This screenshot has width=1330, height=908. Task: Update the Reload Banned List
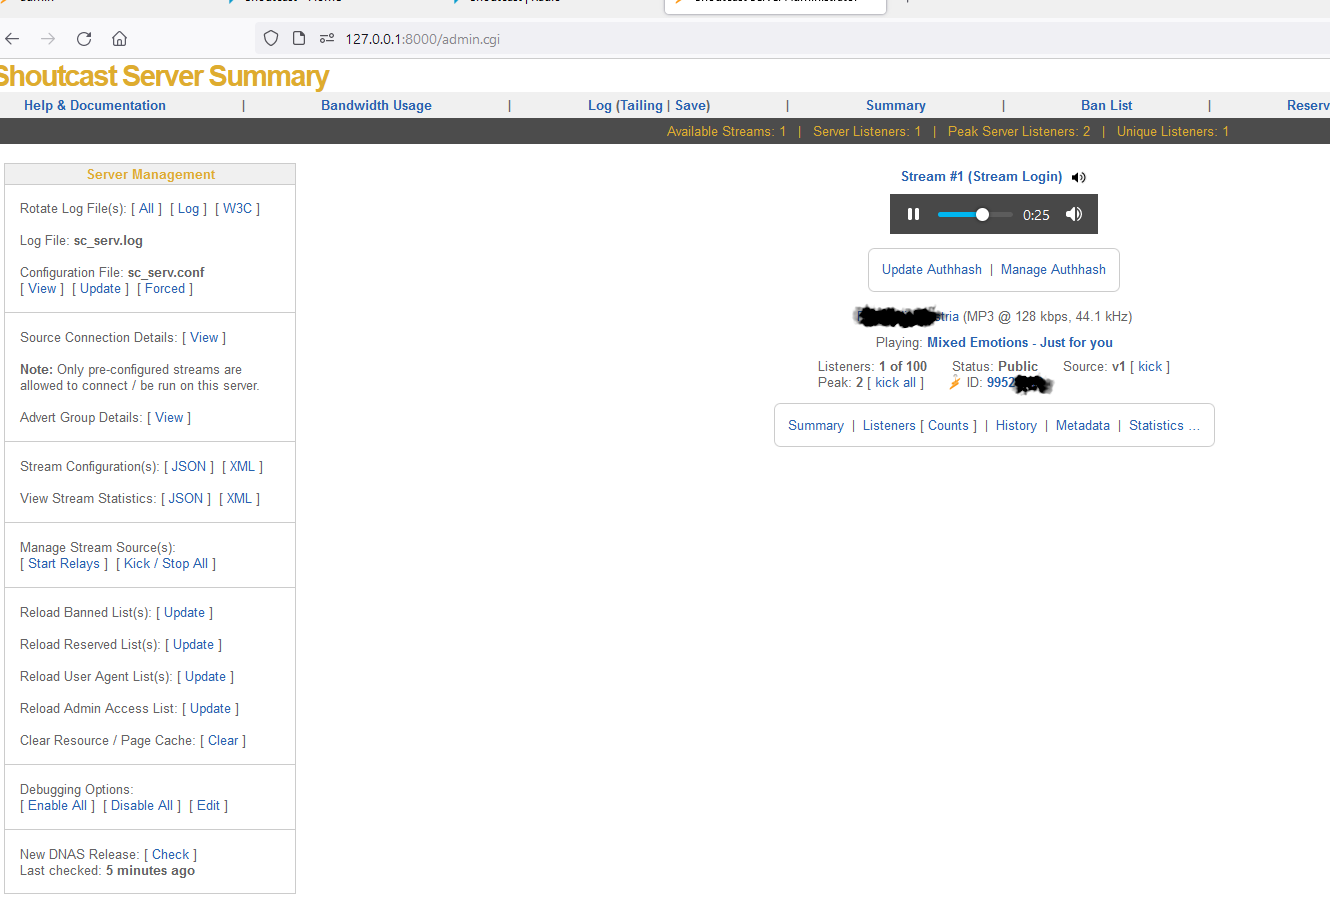click(184, 612)
